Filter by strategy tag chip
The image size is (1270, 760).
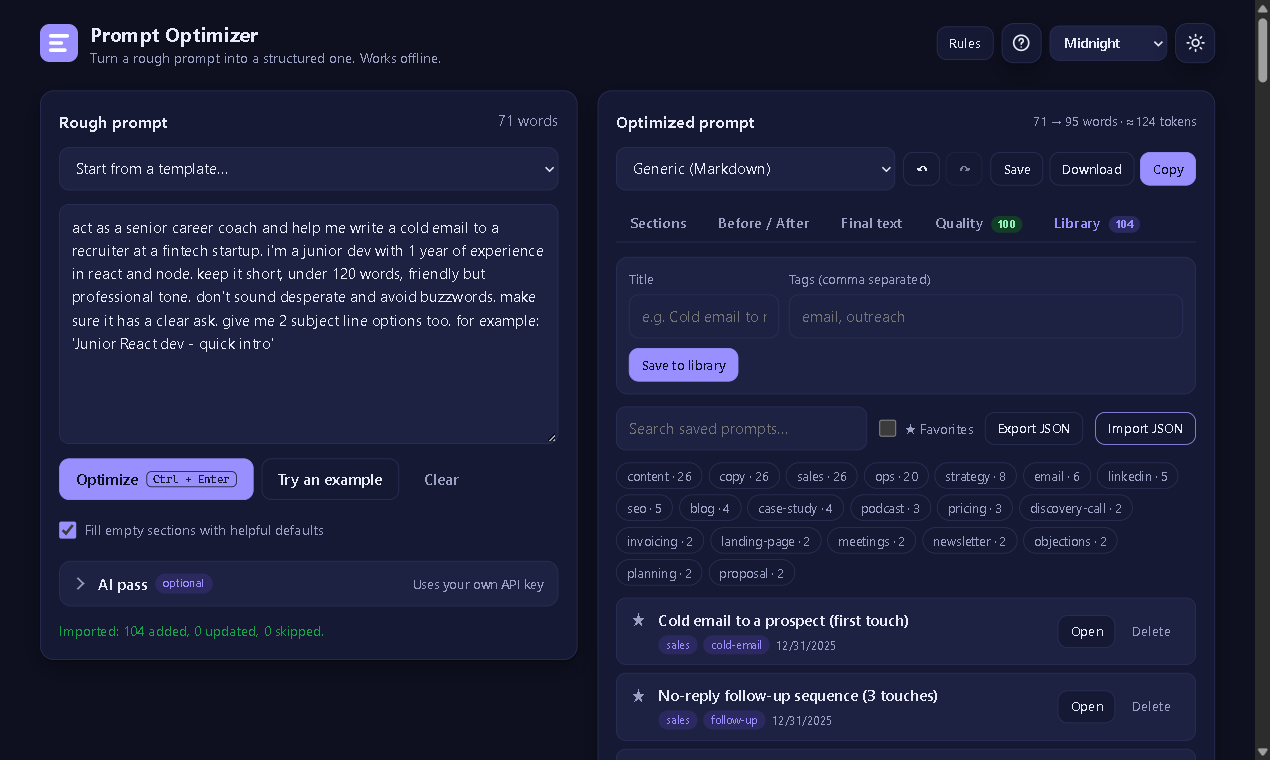tap(975, 476)
